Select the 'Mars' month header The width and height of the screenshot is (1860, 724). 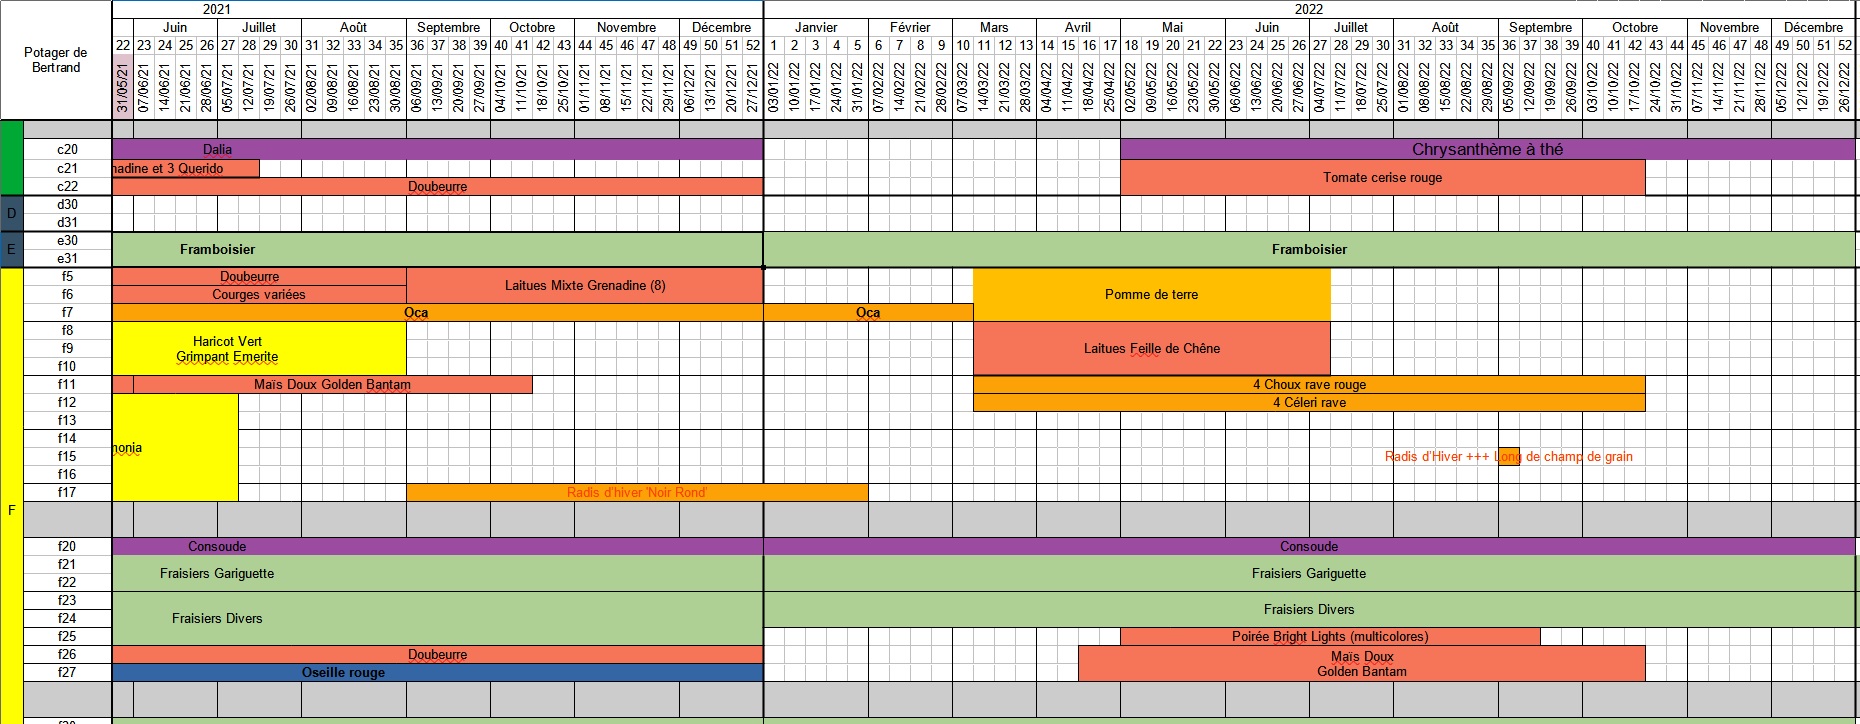pyautogui.click(x=994, y=27)
